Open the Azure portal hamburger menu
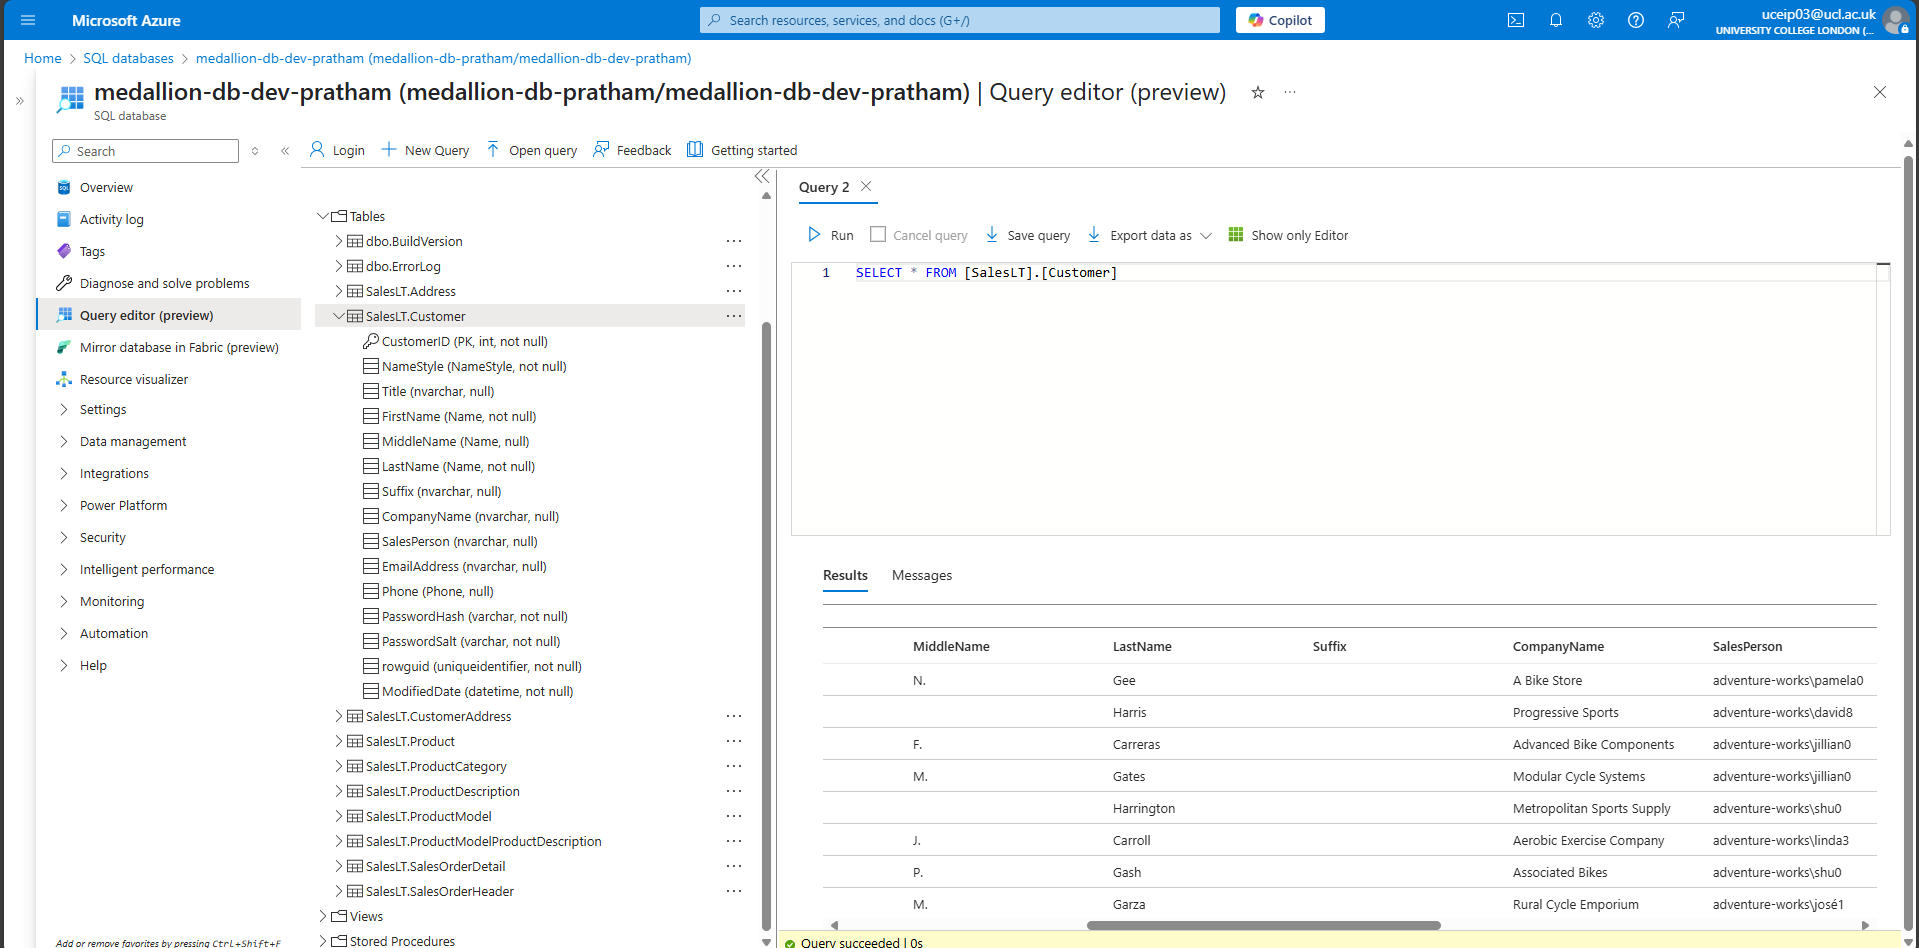The height and width of the screenshot is (948, 1919). (x=28, y=20)
